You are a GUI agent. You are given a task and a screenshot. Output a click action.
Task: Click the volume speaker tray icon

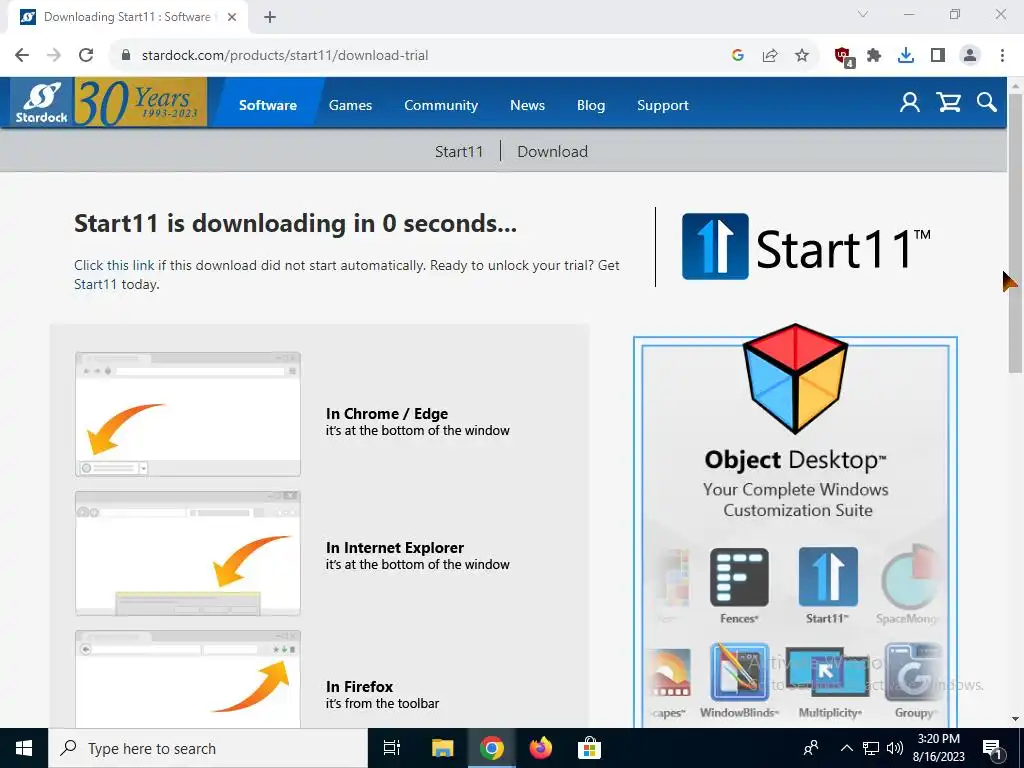pos(895,748)
